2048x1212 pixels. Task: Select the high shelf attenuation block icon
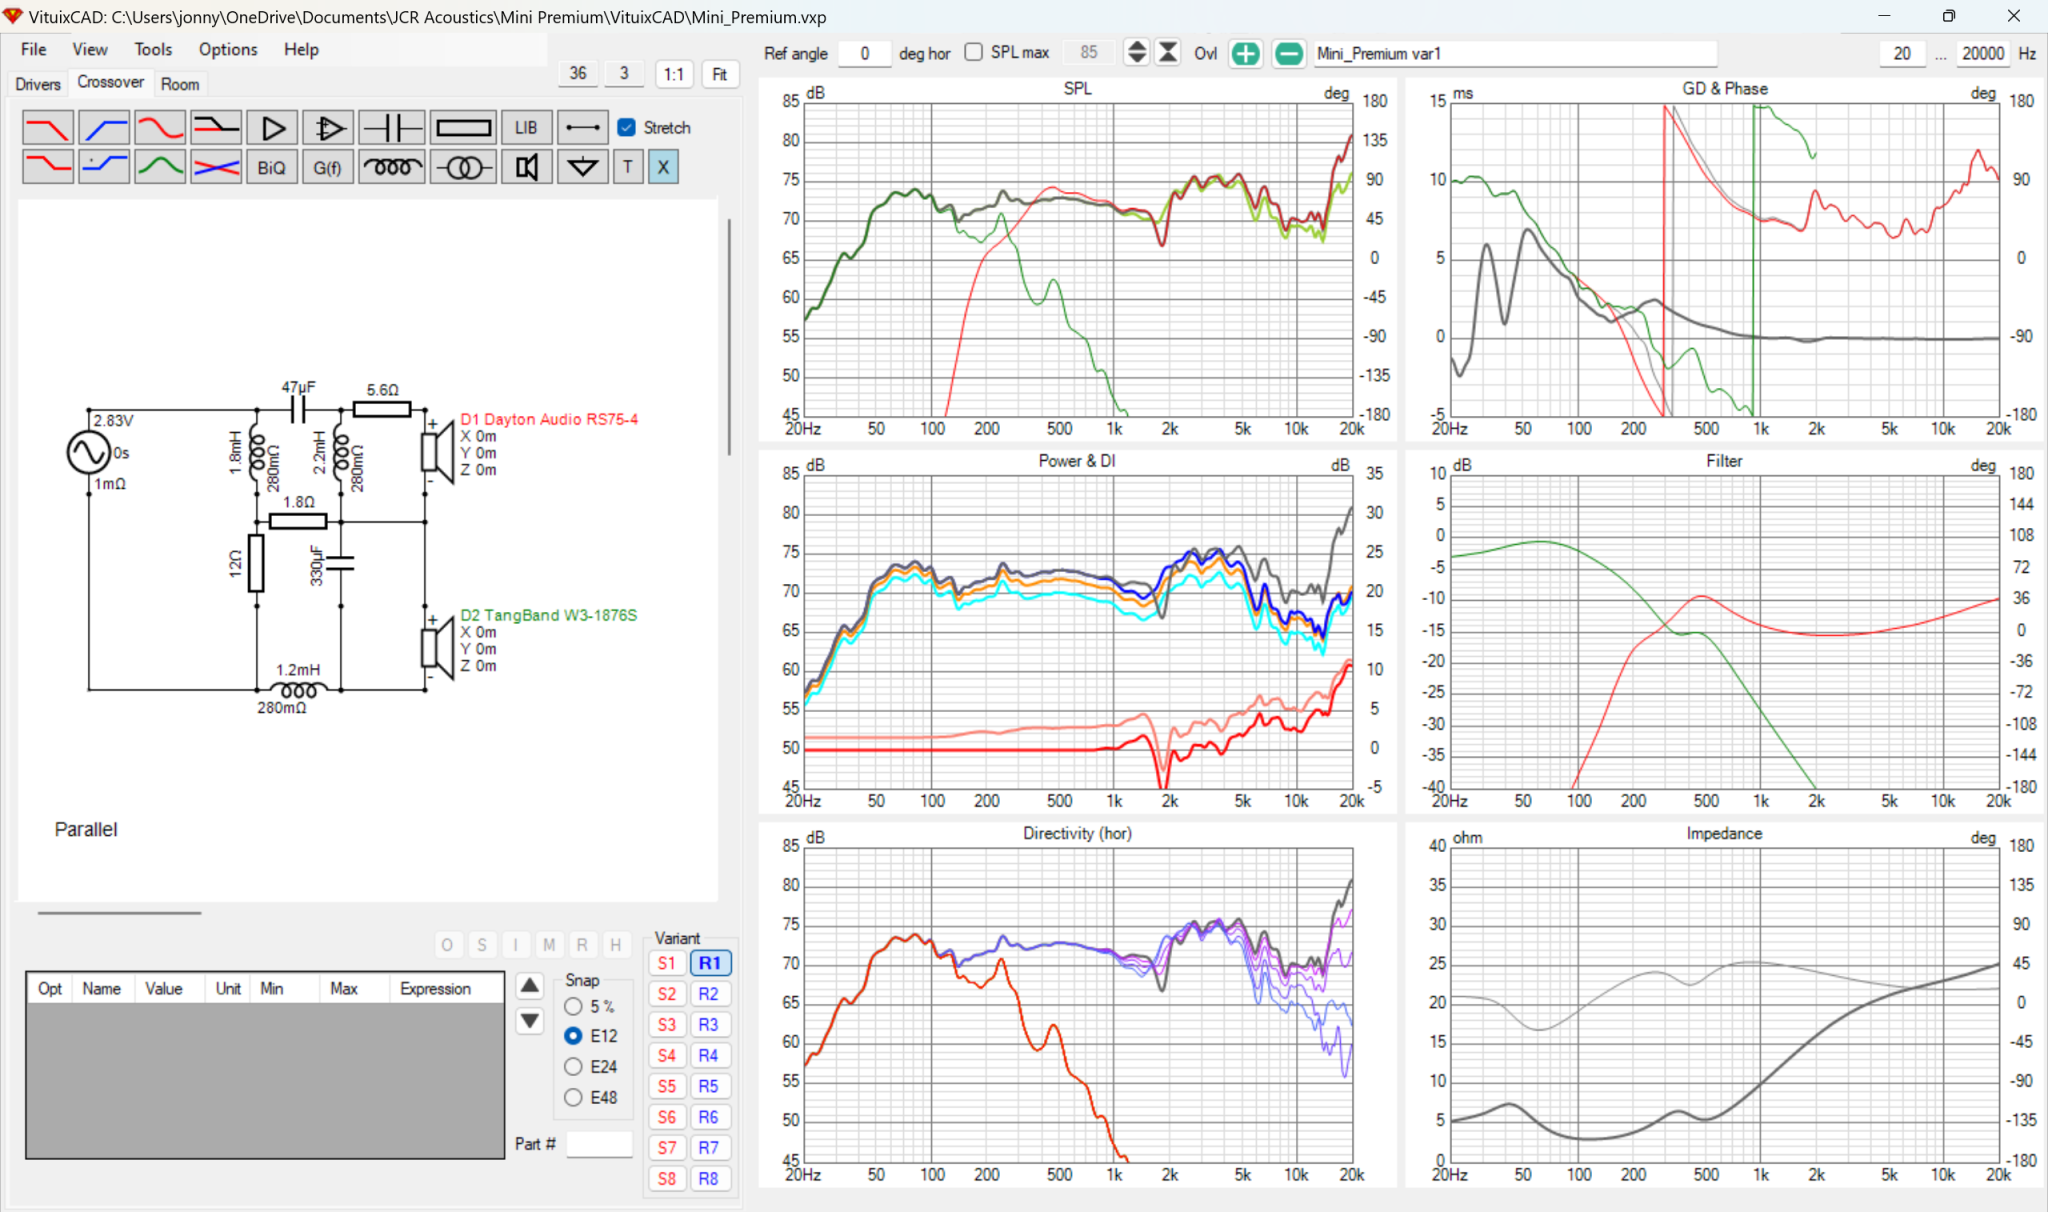(x=216, y=127)
